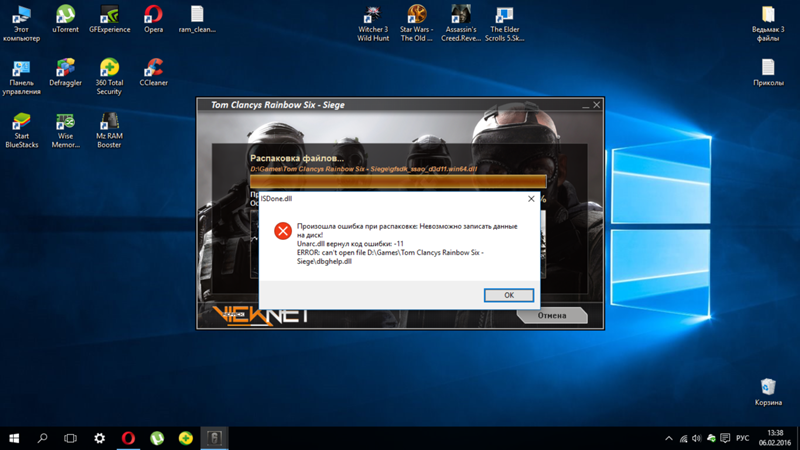Click the Отмена button in installer
800x450 pixels.
pos(552,316)
